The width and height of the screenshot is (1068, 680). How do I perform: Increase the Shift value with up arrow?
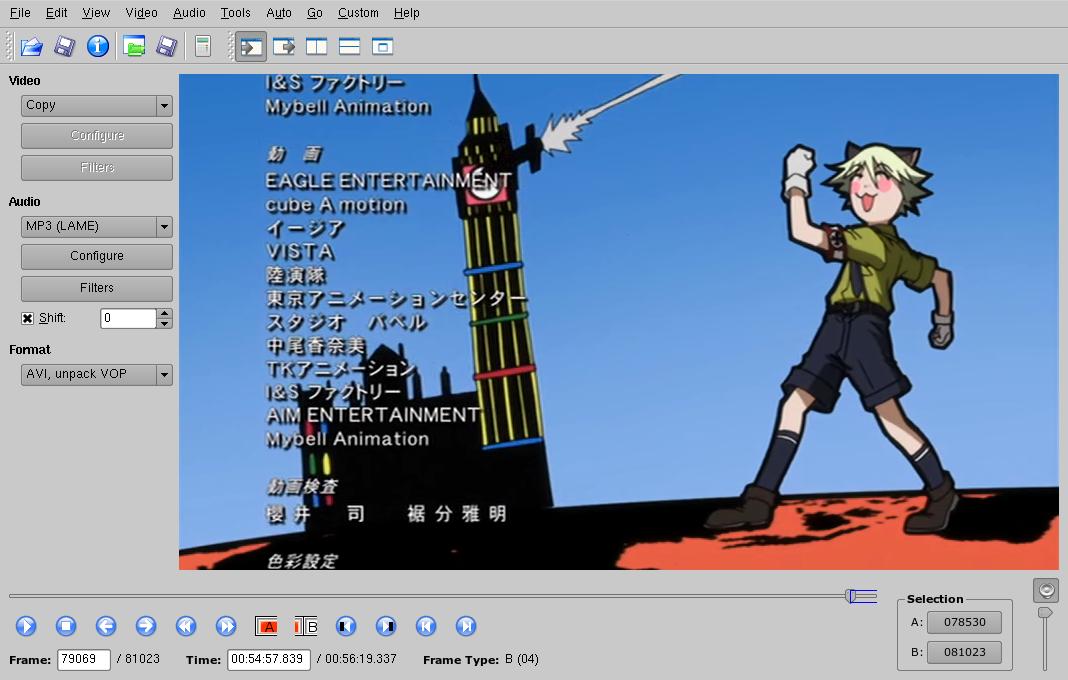164,313
